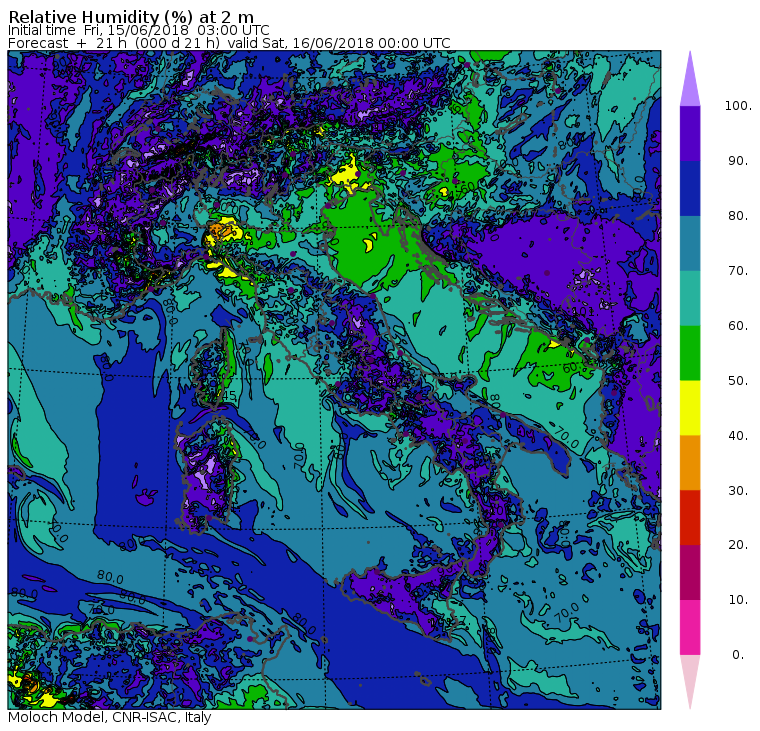This screenshot has height=731, width=760.
Task: Click the 80–90% dark blue legend swatch
Action: [x=690, y=188]
